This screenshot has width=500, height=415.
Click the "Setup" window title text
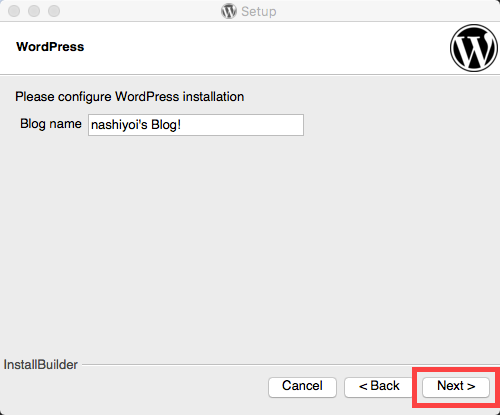coord(259,12)
